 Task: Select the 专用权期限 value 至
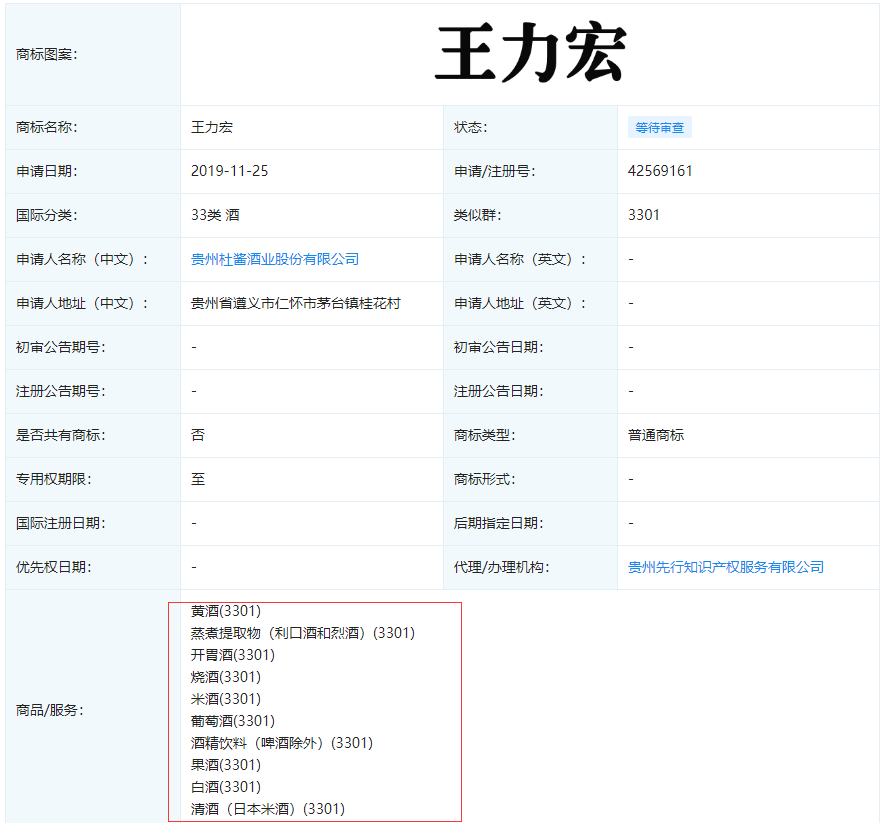pos(198,479)
